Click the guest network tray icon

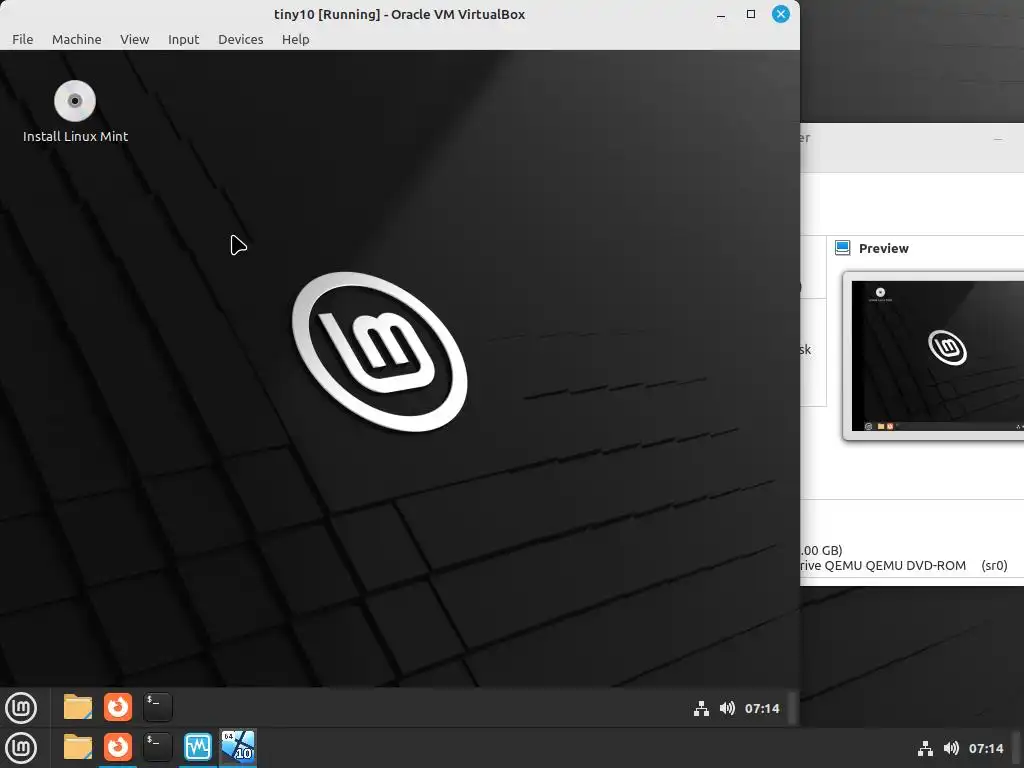coord(701,709)
